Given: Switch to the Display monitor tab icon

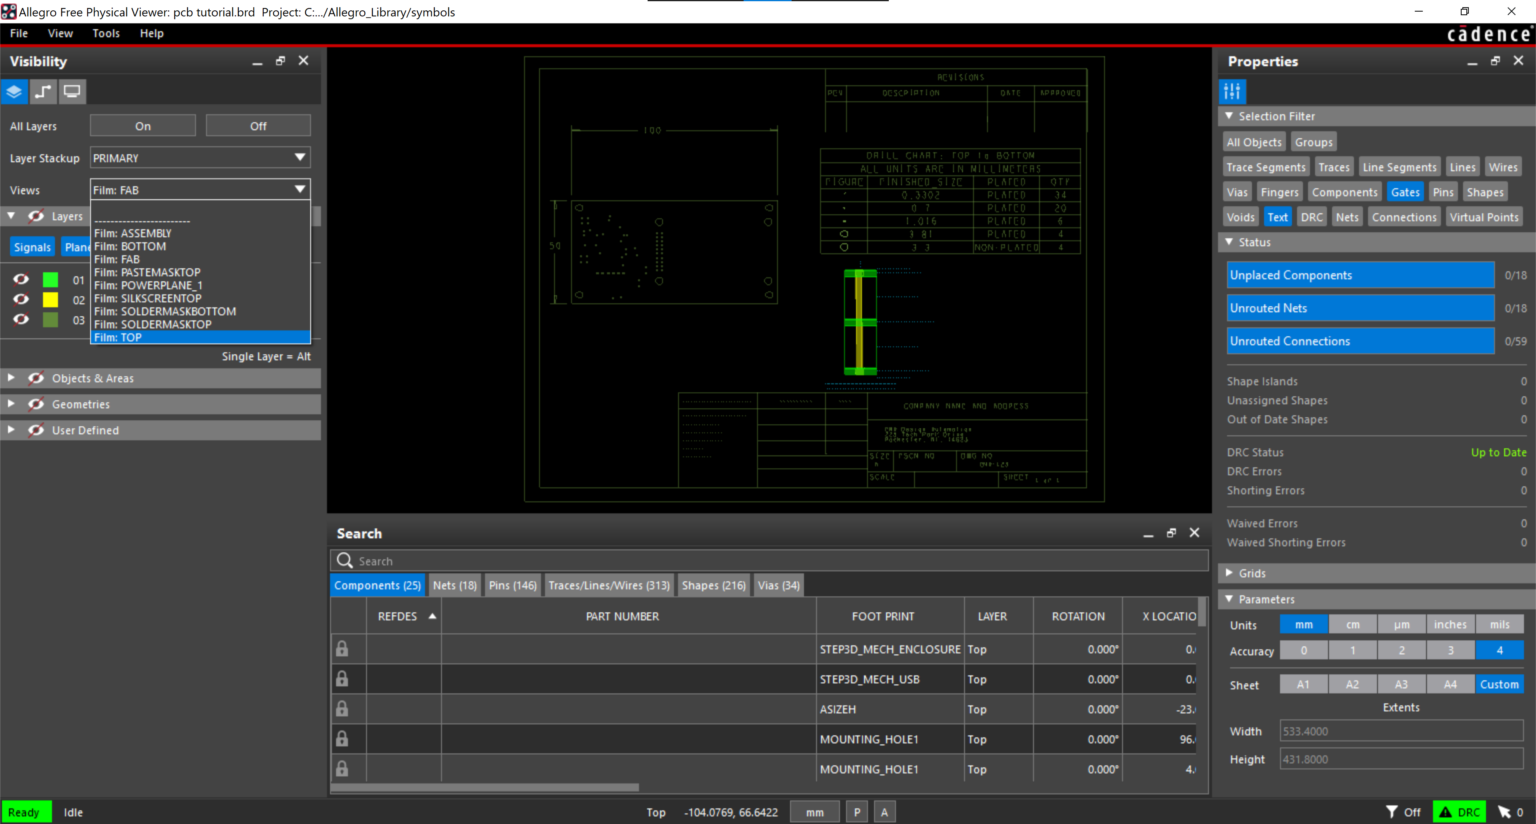Looking at the screenshot, I should tap(72, 92).
